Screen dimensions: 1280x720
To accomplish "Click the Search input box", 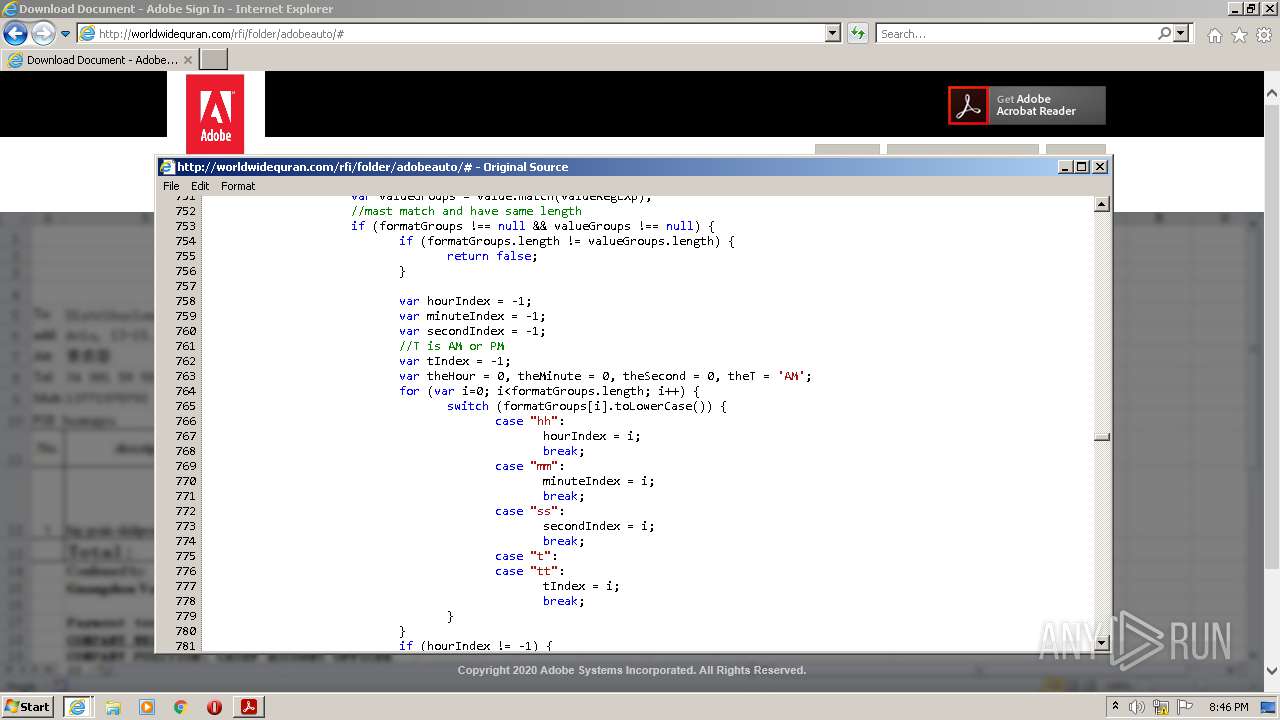I will pos(1016,34).
